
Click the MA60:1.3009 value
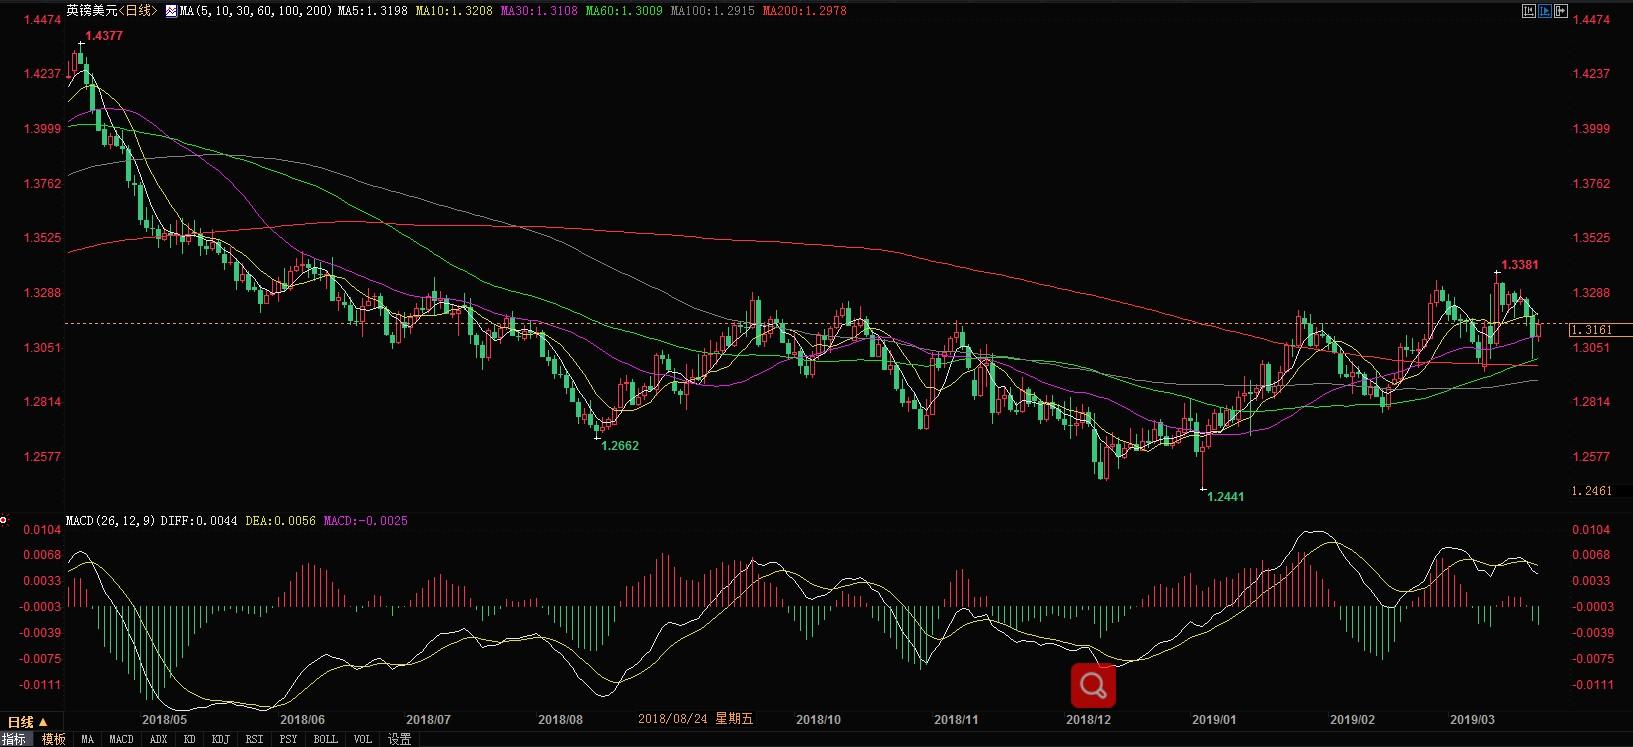point(624,11)
